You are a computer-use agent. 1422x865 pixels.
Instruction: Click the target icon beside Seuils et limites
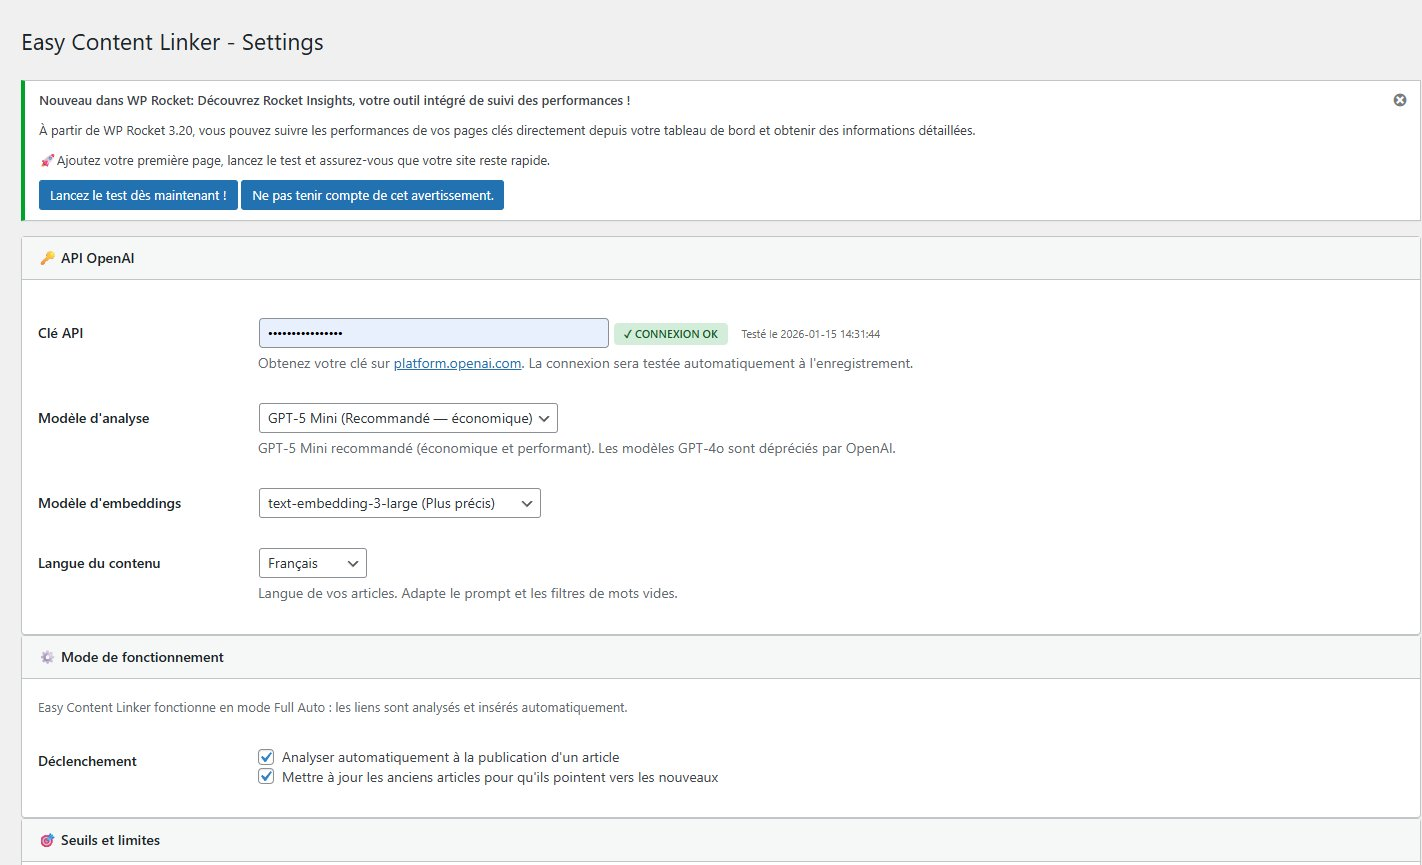47,840
